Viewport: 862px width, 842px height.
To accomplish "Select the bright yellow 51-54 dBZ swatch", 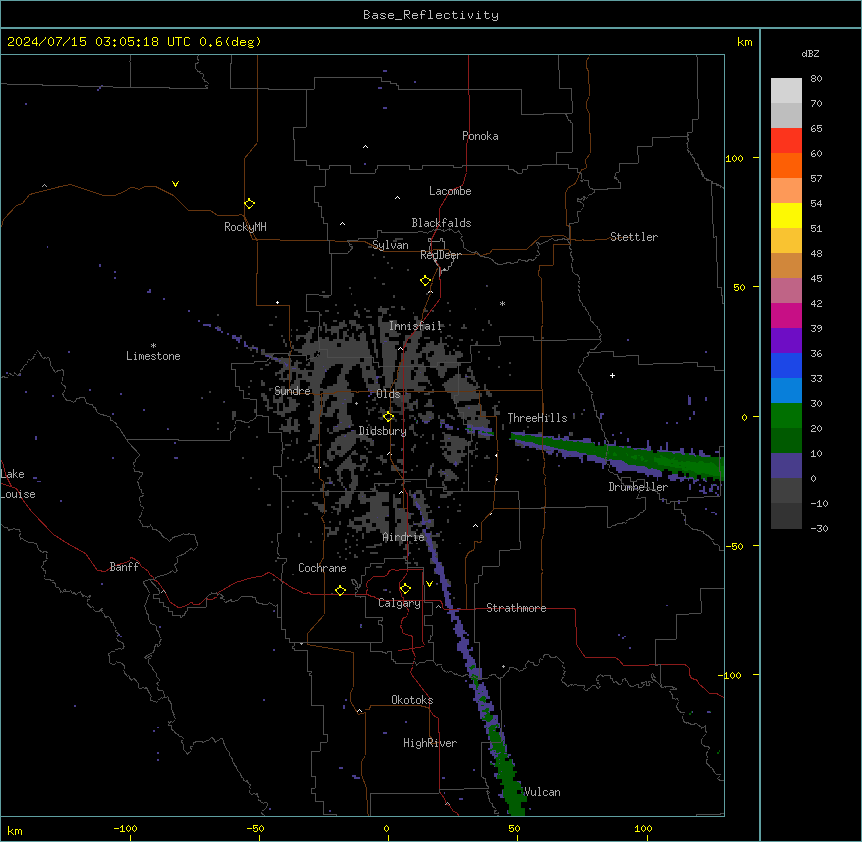I will [786, 215].
